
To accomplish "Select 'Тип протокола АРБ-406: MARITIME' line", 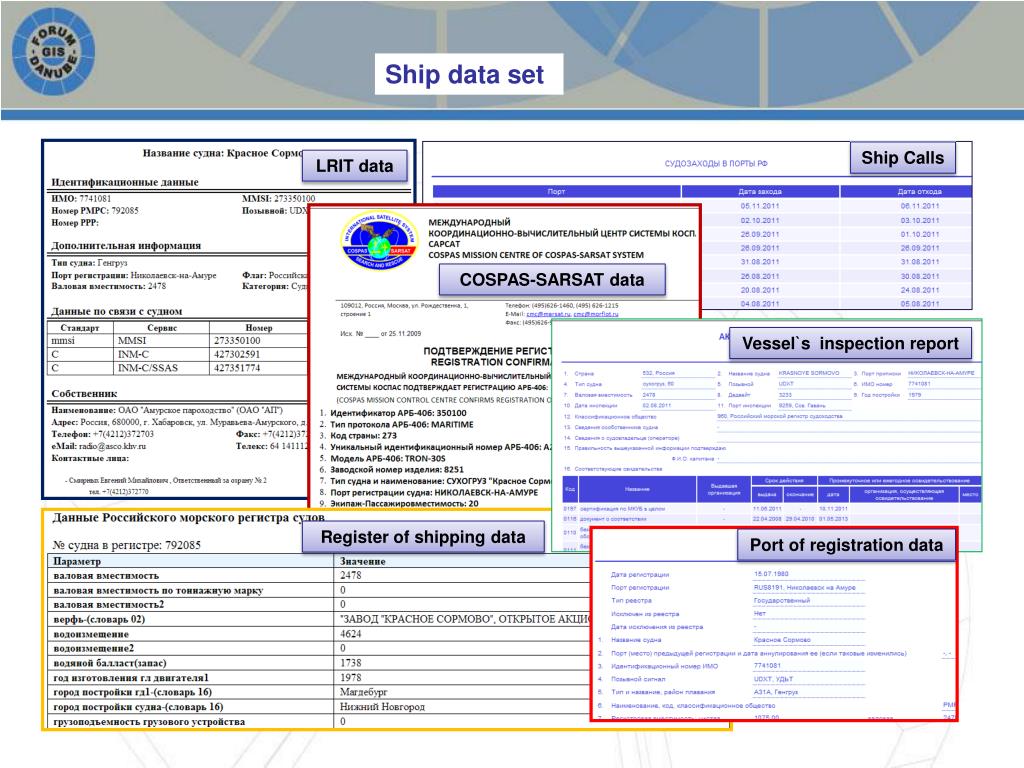I will pos(402,424).
